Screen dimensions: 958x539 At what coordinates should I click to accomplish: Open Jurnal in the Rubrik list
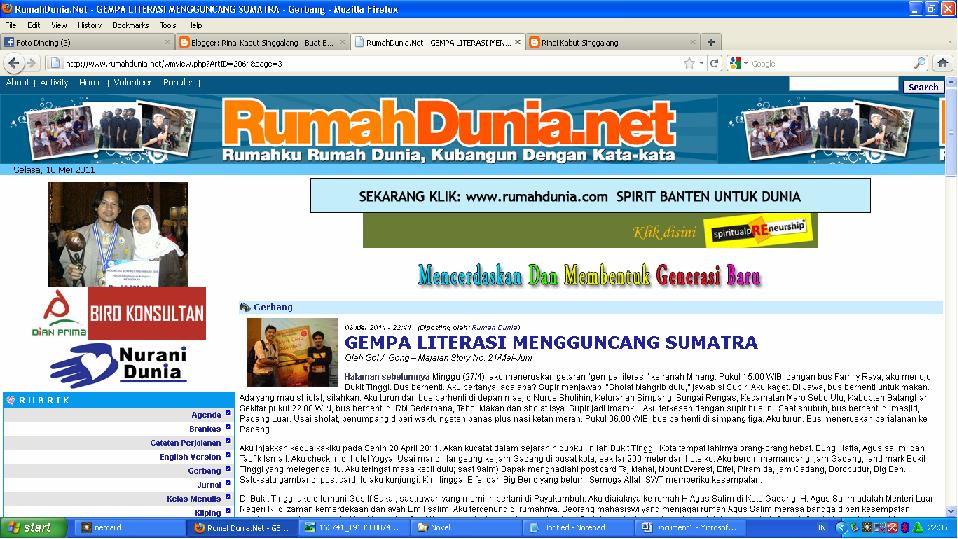[209, 485]
